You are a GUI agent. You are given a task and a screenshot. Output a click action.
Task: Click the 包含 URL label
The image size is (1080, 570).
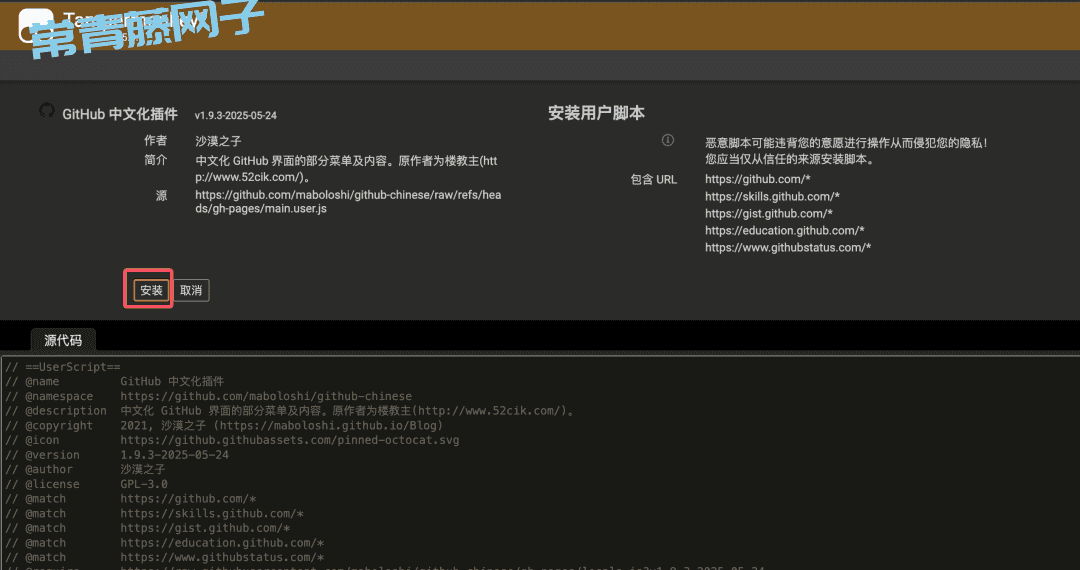point(654,180)
